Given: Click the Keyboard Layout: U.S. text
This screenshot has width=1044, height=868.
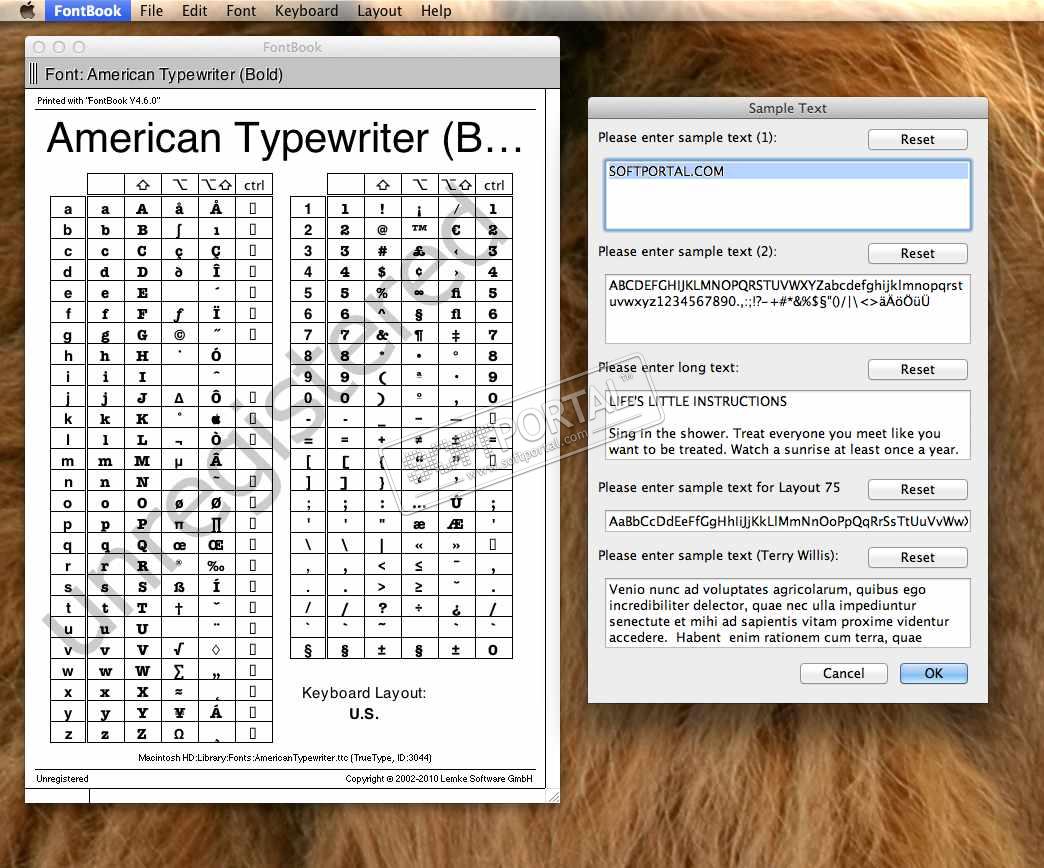Looking at the screenshot, I should coord(364,703).
